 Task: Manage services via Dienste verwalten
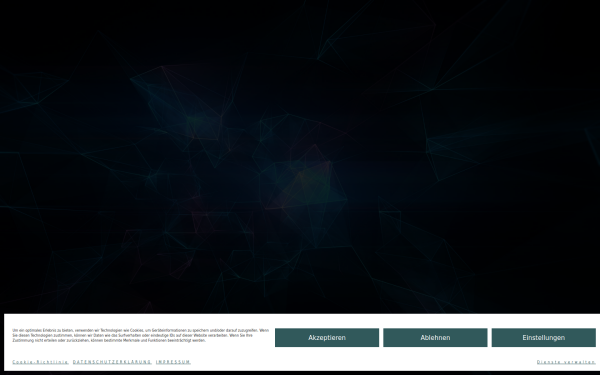566,362
